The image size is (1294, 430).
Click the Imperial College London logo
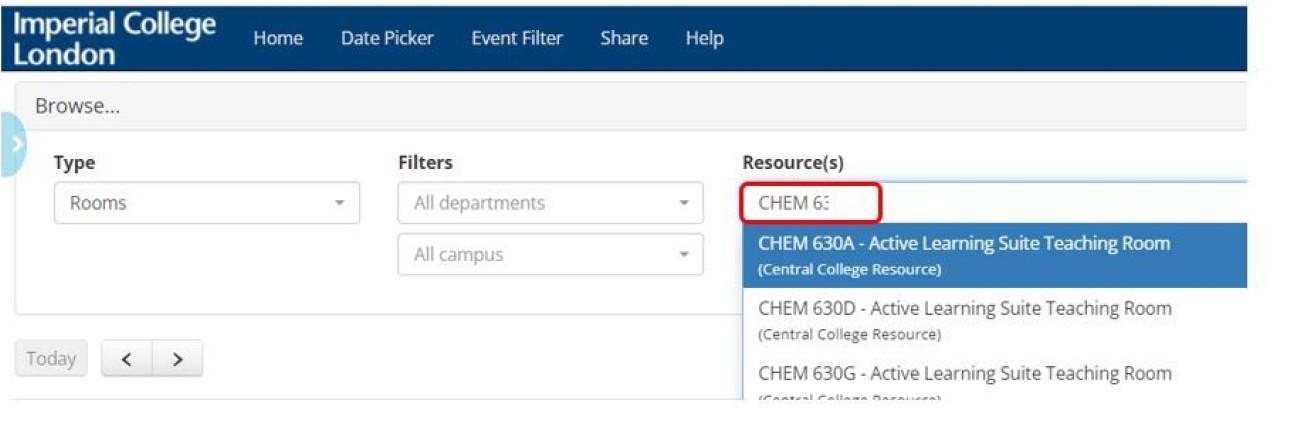tap(114, 39)
